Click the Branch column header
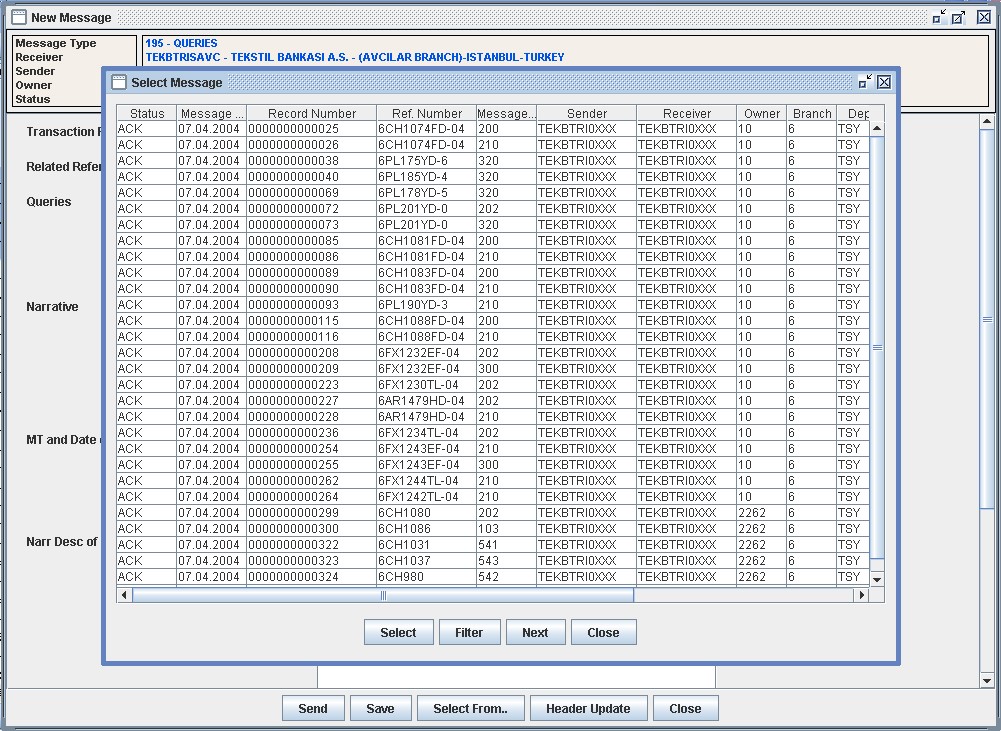Viewport: 1001px width, 731px height. (x=812, y=113)
